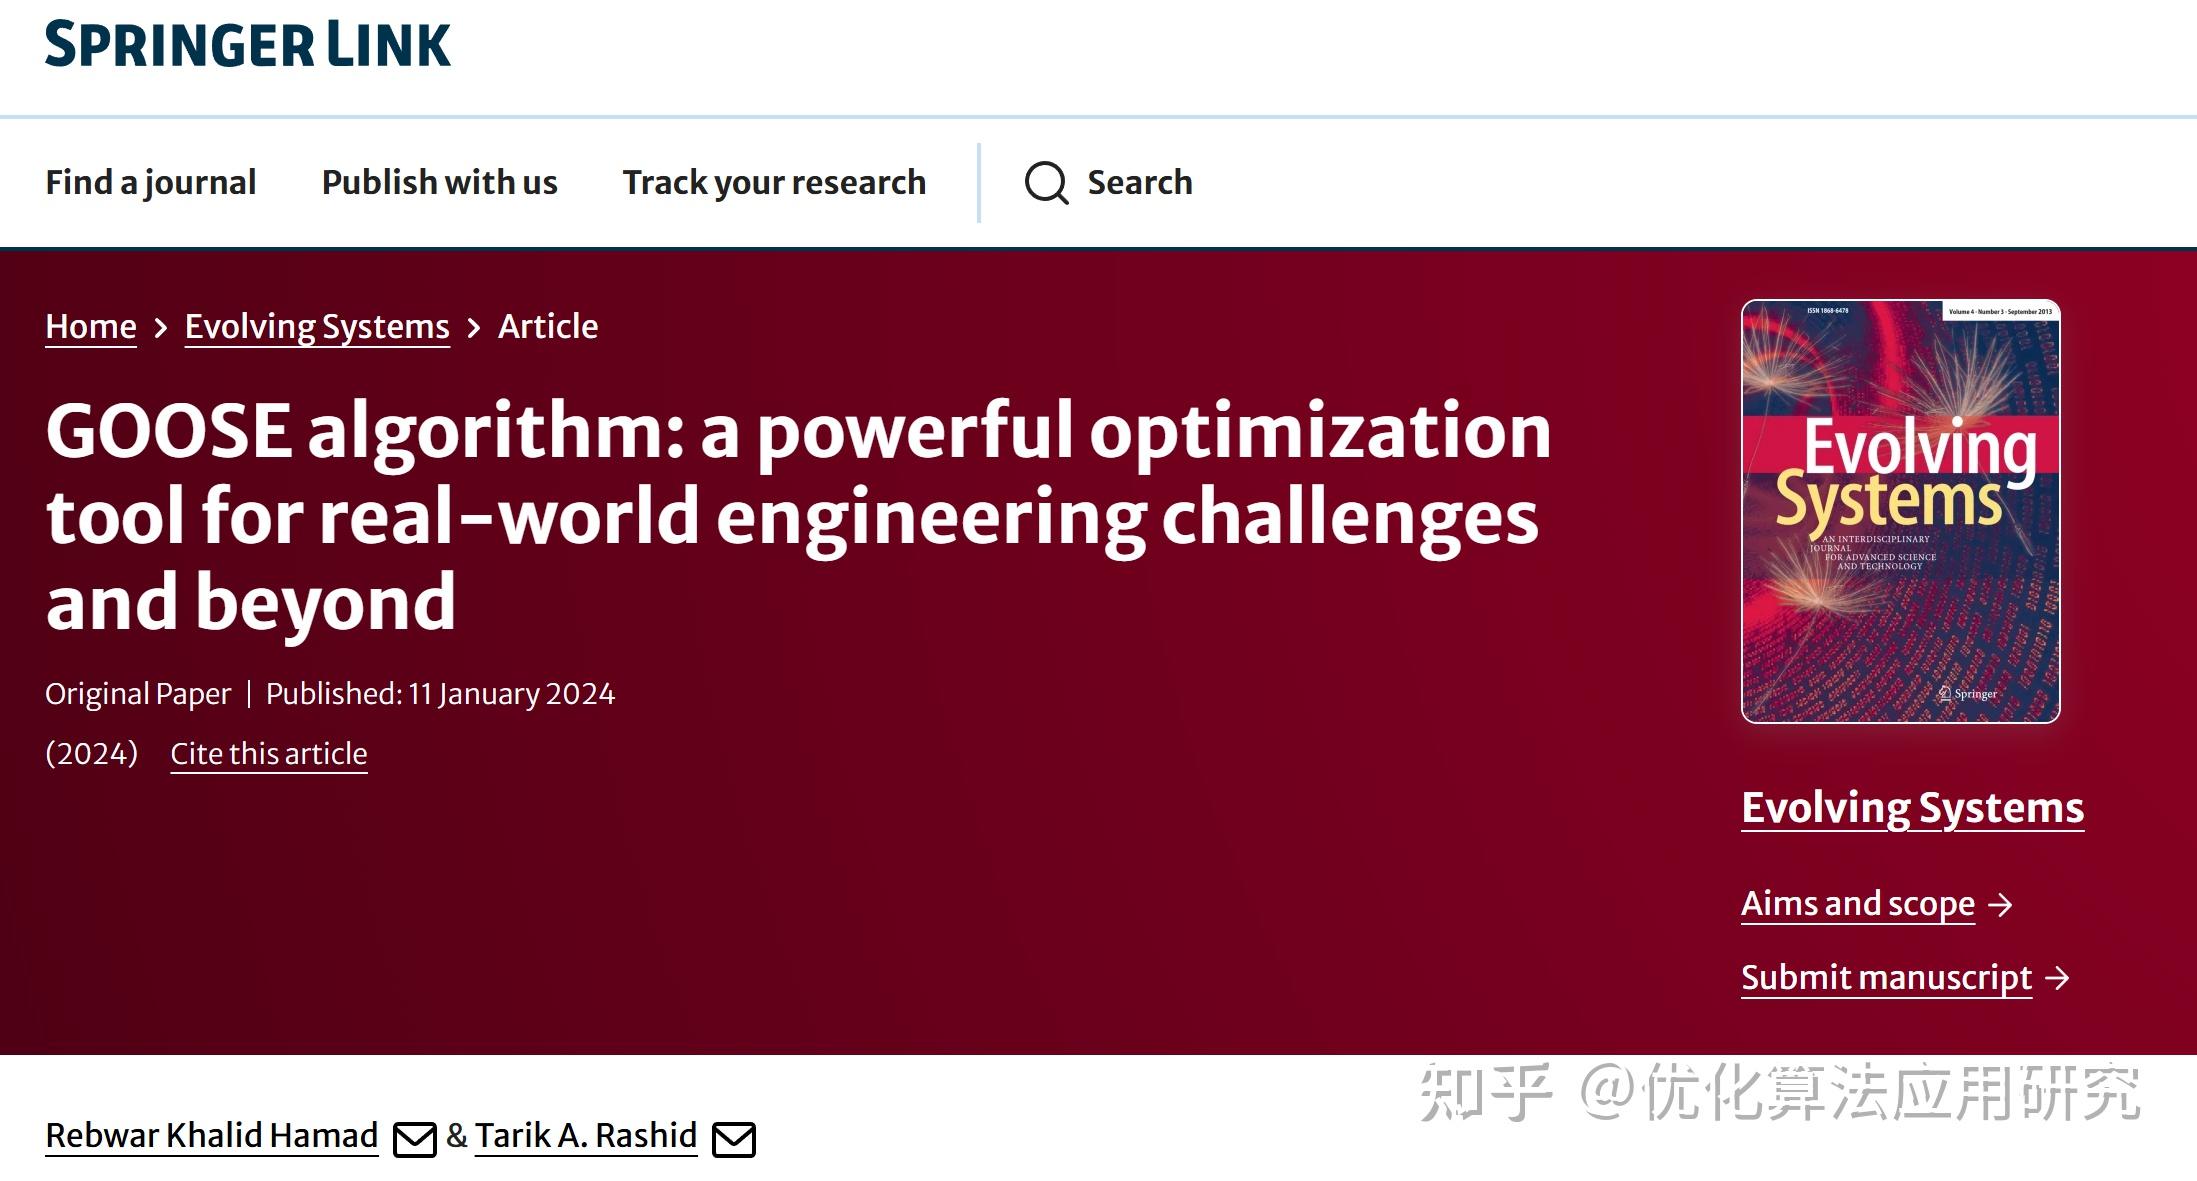Image resolution: width=2197 pixels, height=1181 pixels.
Task: Click the envelope icon beside Rebwar Khalid Hamad
Action: (x=413, y=1137)
